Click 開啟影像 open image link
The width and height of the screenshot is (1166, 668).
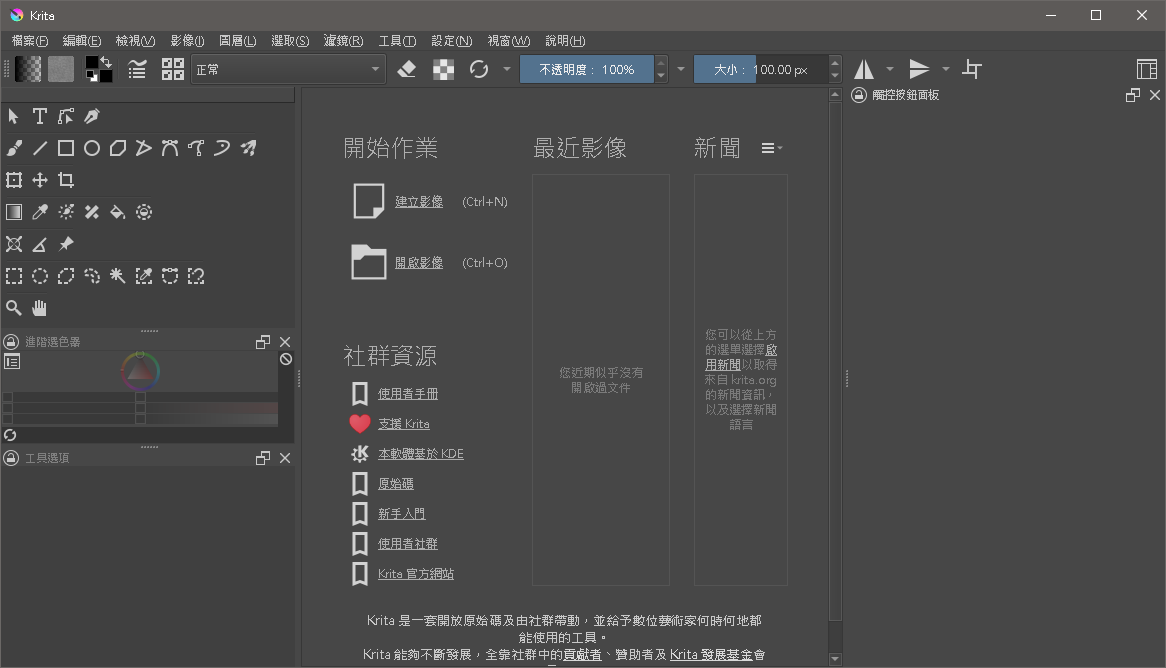point(419,263)
